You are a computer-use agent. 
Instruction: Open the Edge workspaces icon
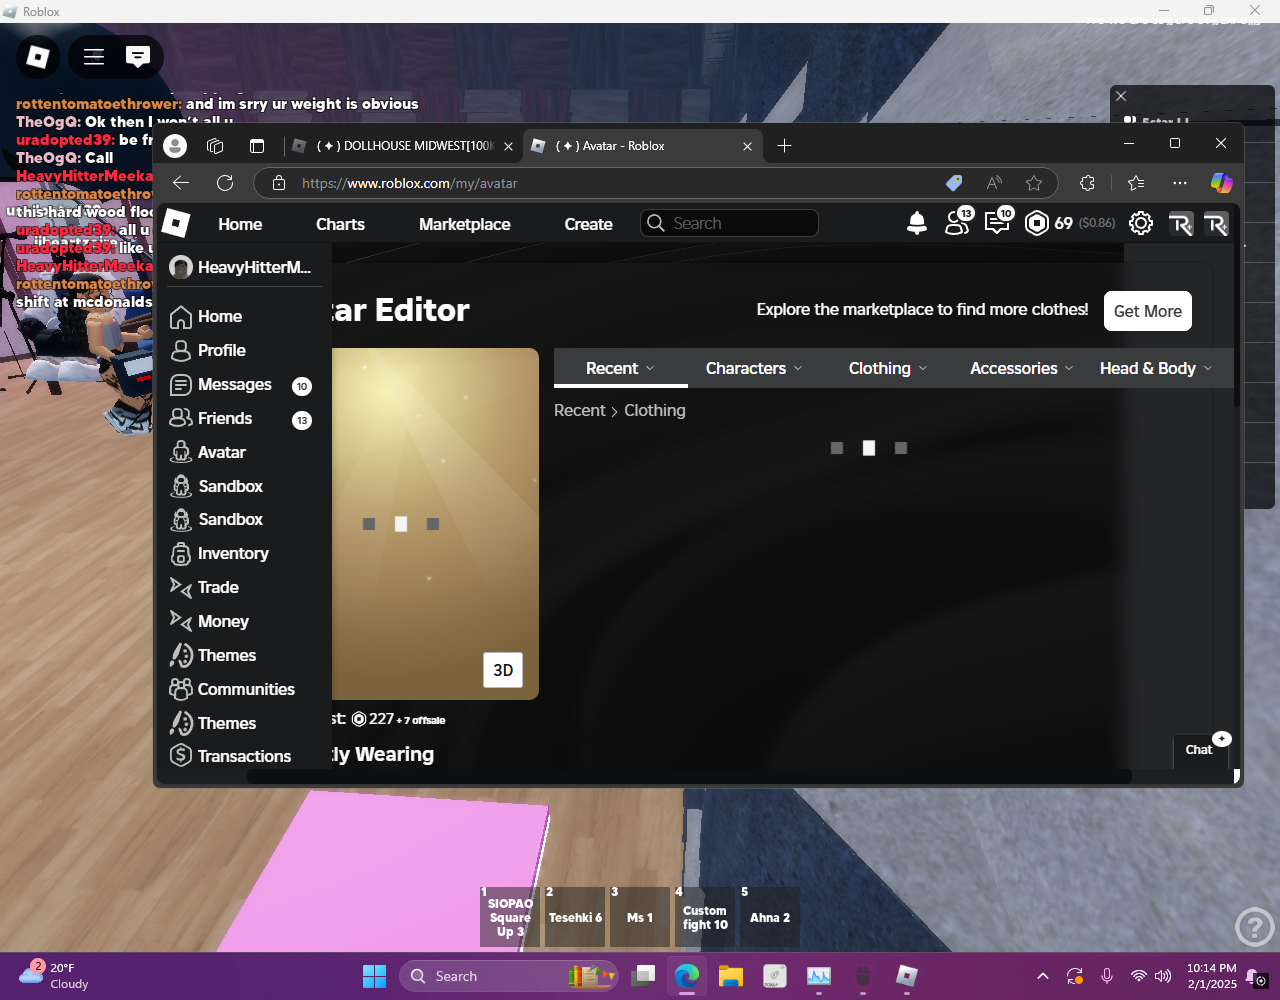[x=215, y=146]
